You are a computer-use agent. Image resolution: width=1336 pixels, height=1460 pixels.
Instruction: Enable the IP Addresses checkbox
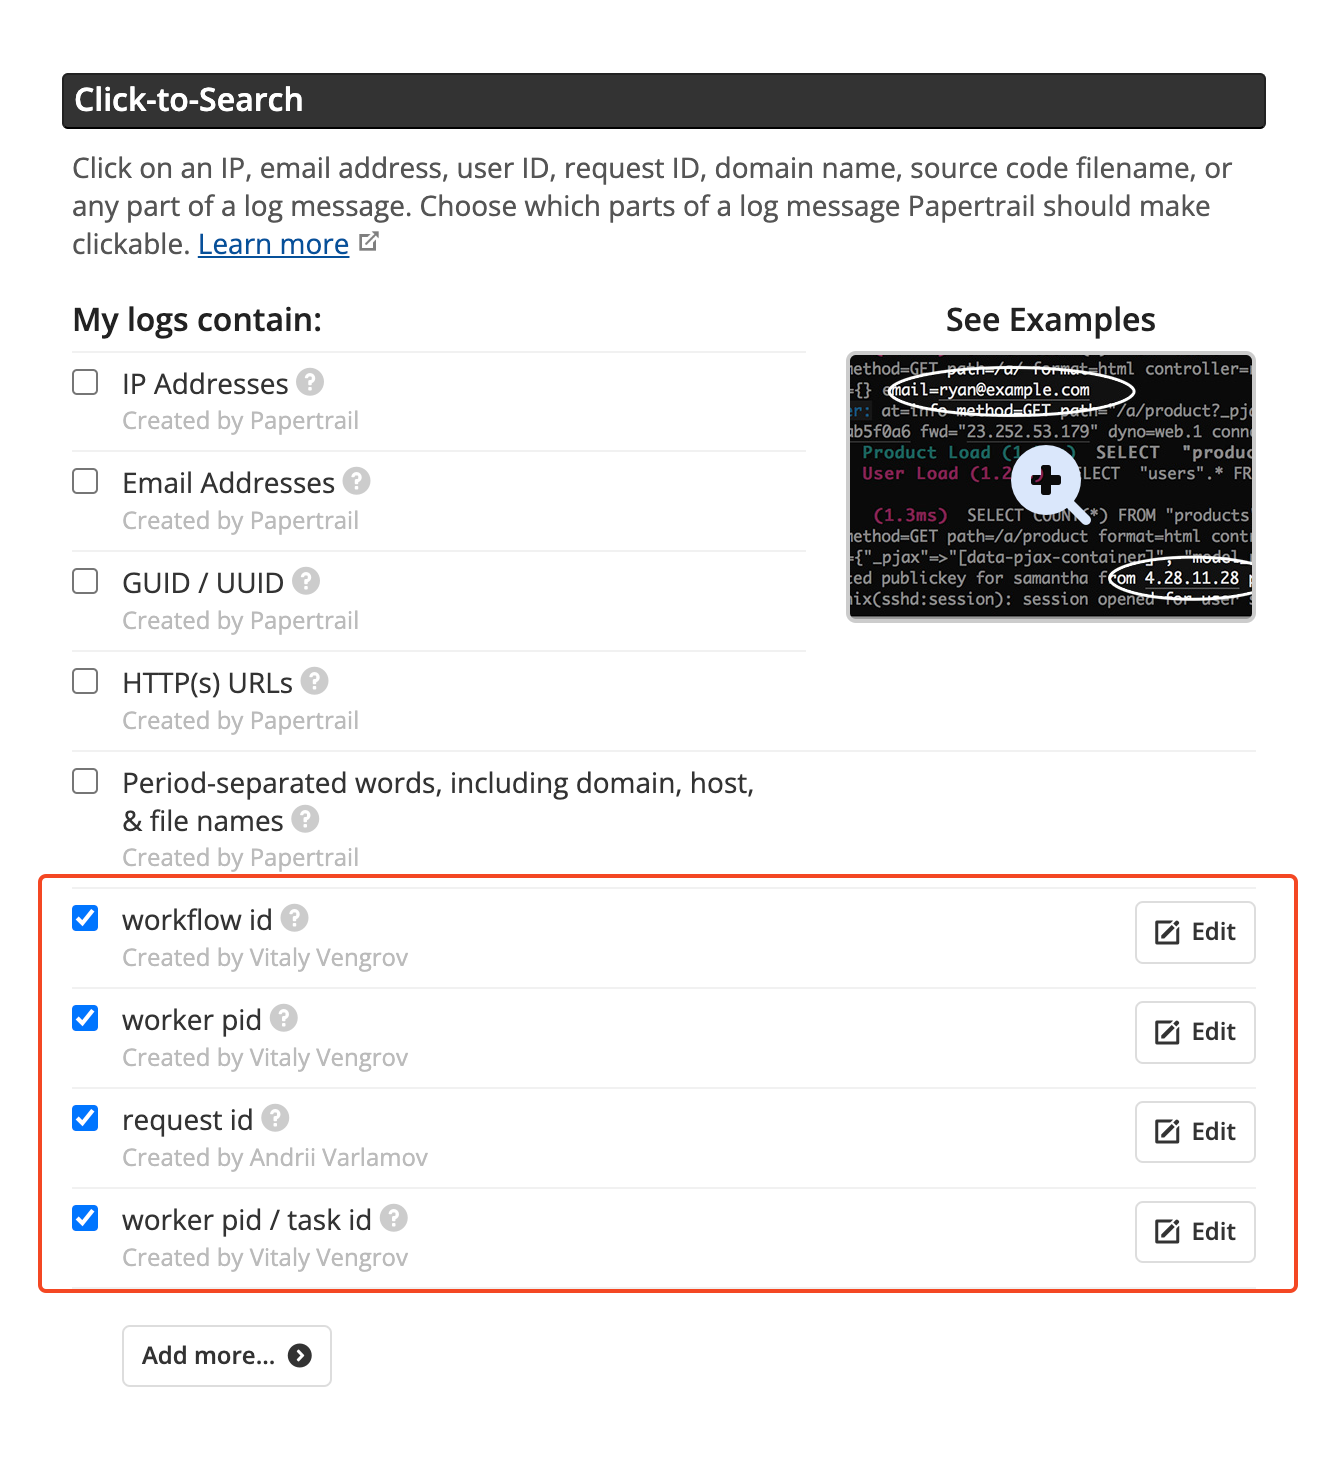(x=85, y=382)
